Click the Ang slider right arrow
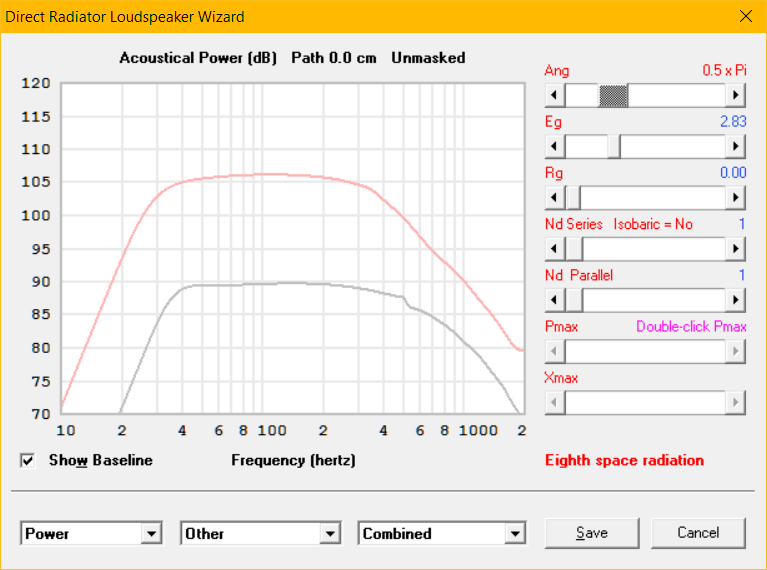 pos(735,95)
